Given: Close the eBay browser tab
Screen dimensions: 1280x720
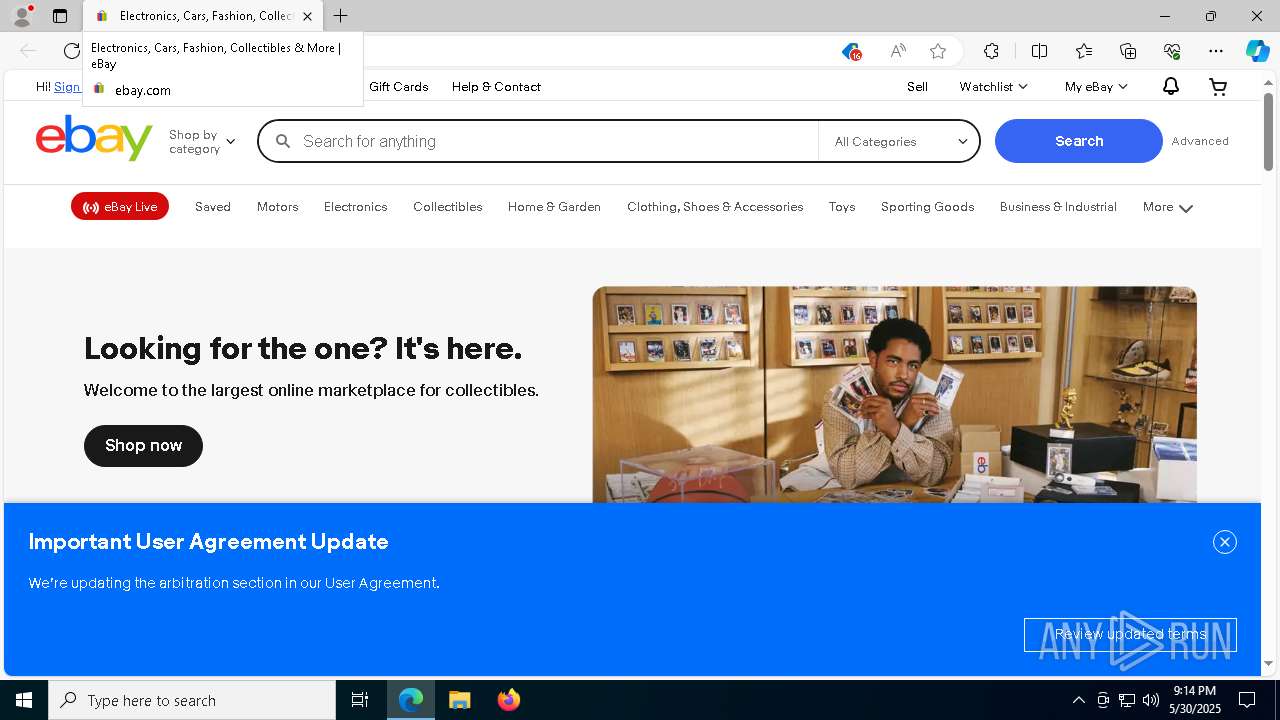Looking at the screenshot, I should pyautogui.click(x=307, y=16).
